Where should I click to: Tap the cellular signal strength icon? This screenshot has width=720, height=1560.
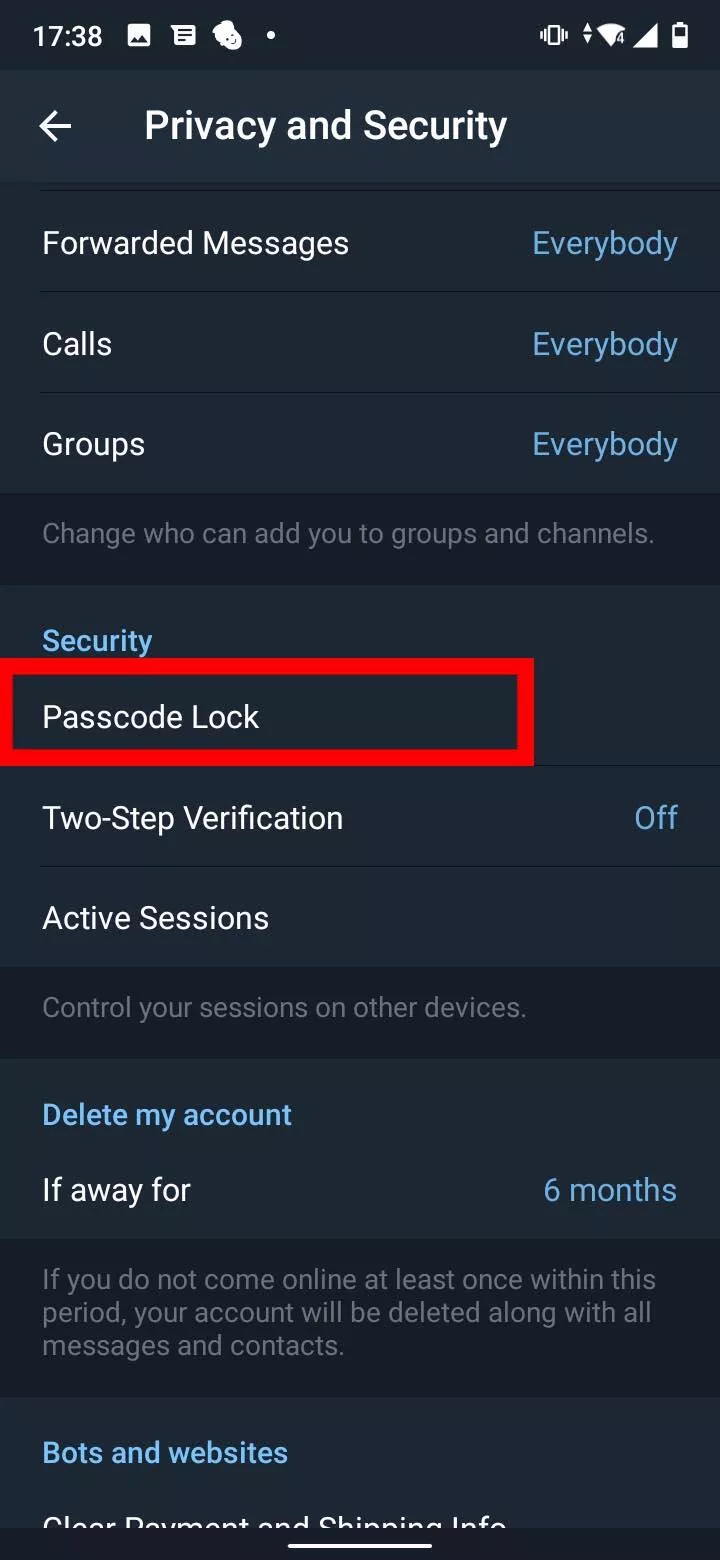pyautogui.click(x=646, y=36)
